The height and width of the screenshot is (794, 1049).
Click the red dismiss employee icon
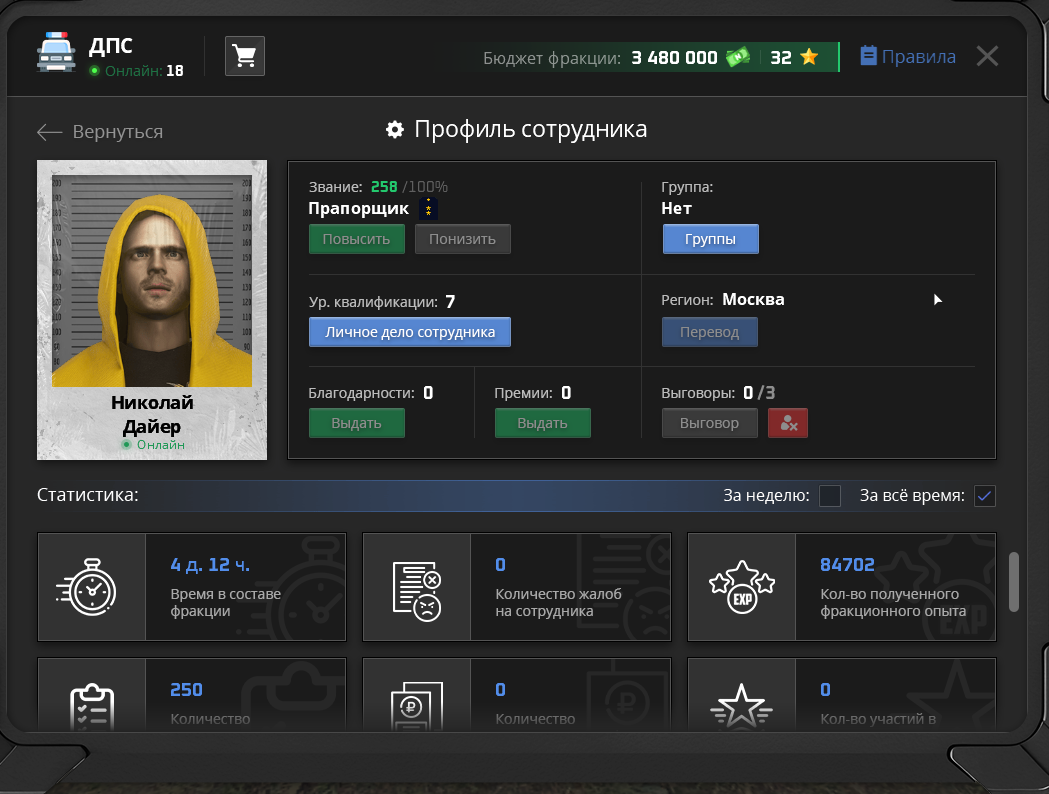point(787,423)
